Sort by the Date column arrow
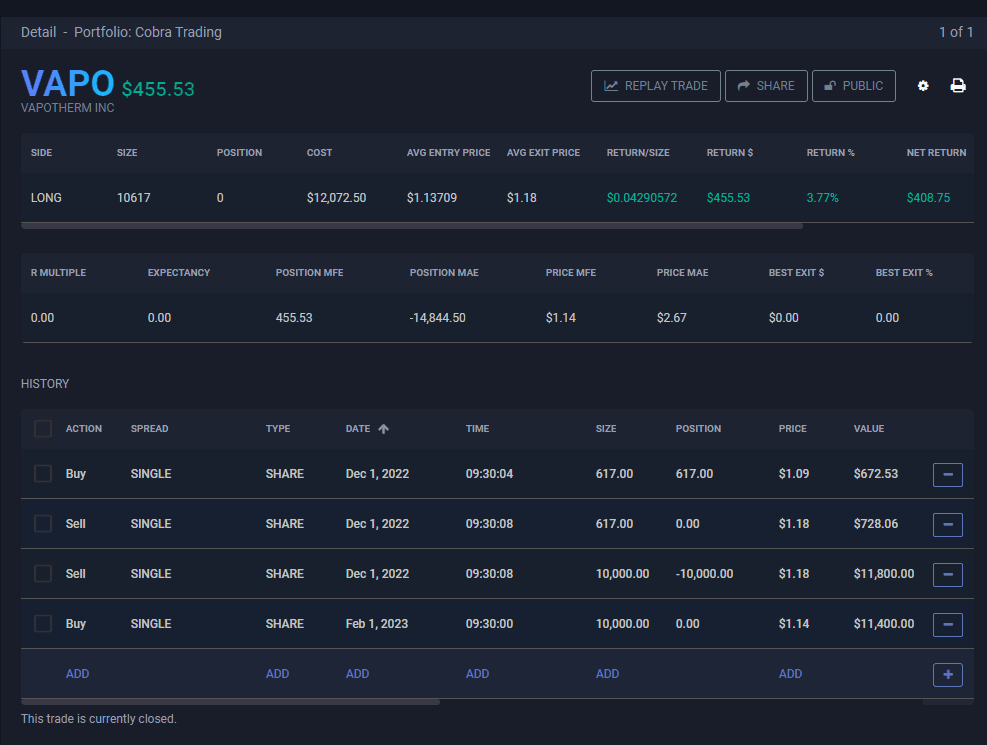Image resolution: width=987 pixels, height=745 pixels. coord(384,429)
